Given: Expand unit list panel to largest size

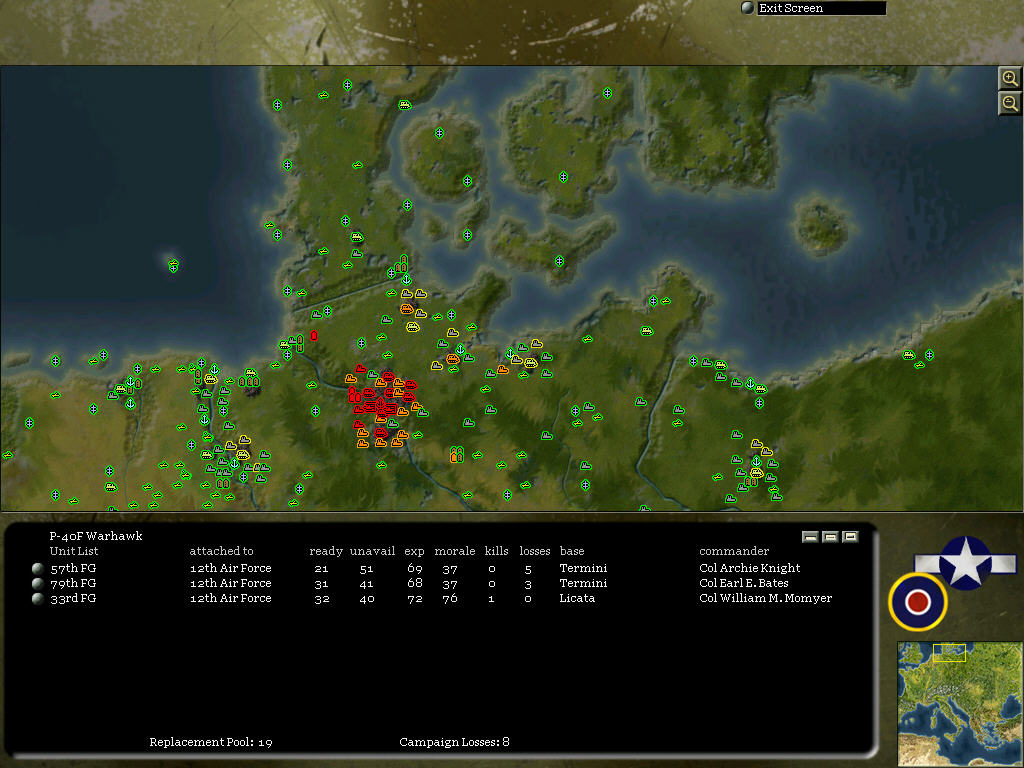Looking at the screenshot, I should click(850, 537).
